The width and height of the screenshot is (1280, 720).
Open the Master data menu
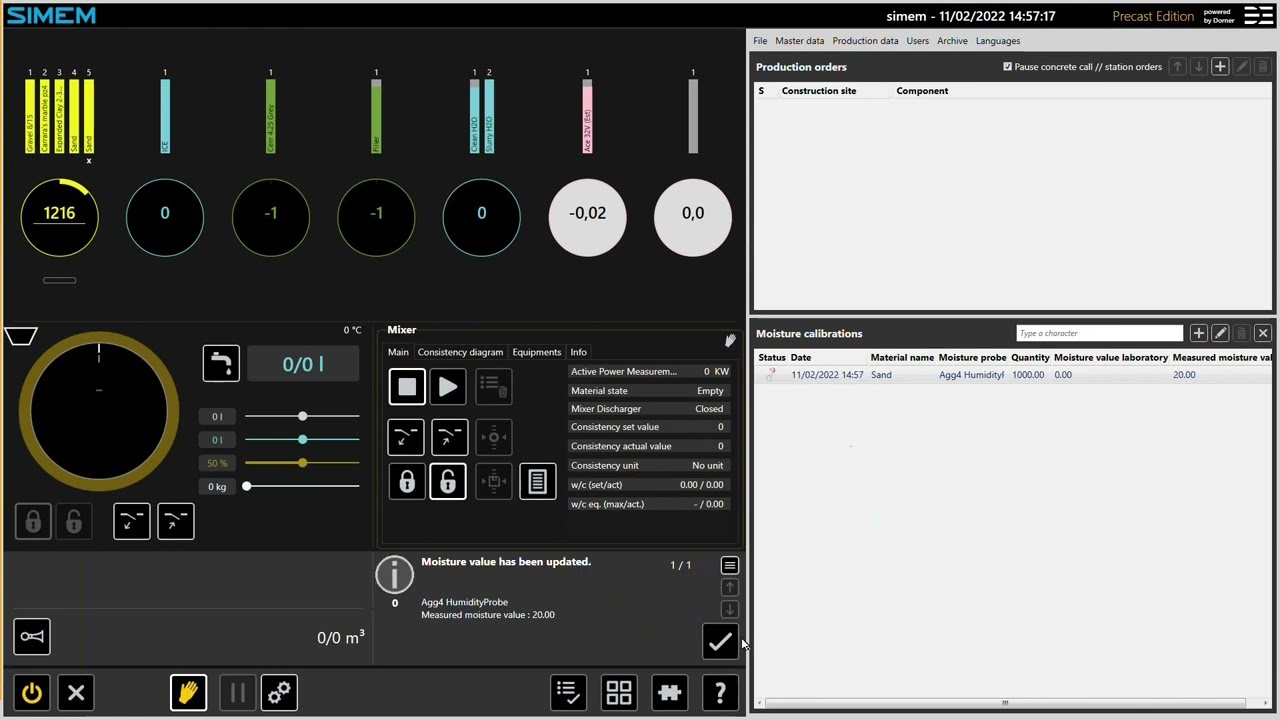(x=799, y=41)
